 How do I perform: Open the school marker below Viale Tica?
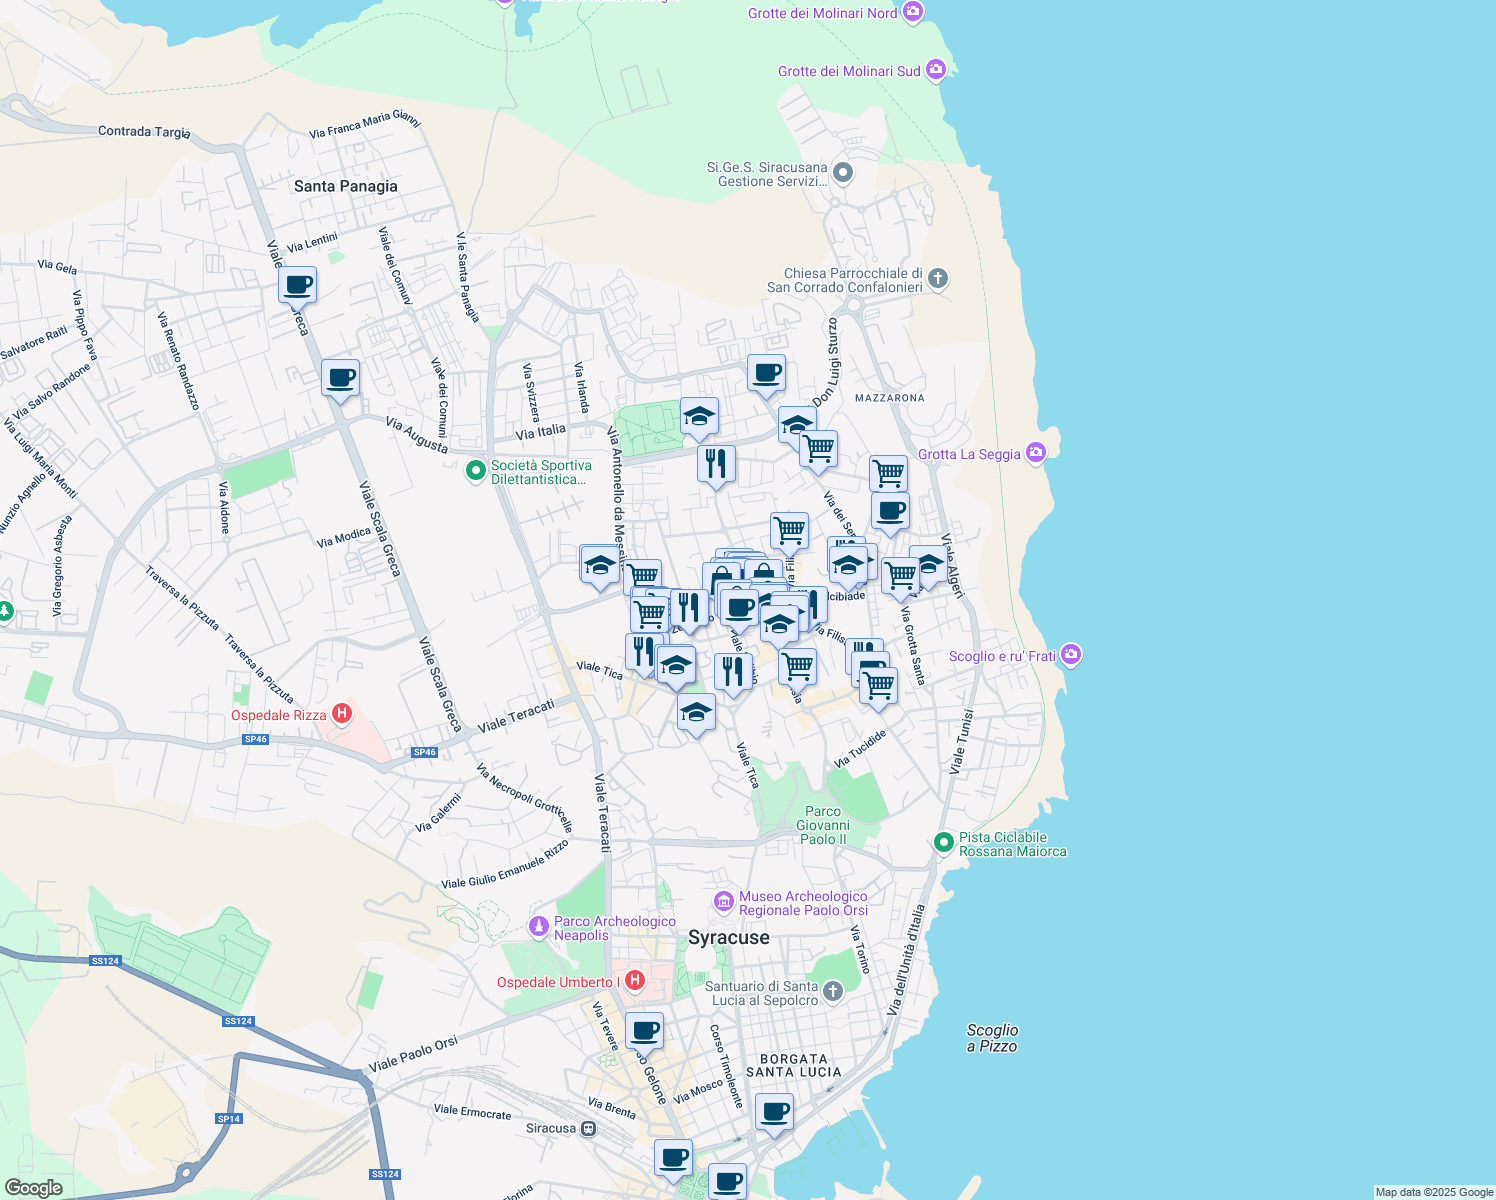[x=696, y=713]
